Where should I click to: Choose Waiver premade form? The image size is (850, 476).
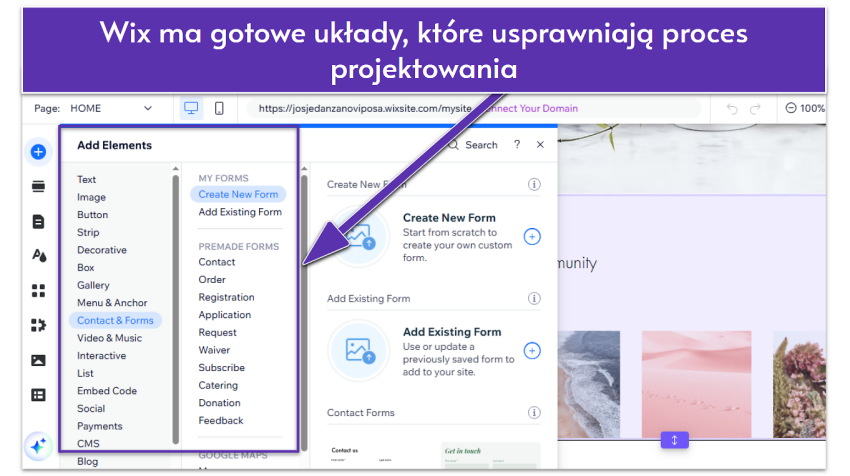214,350
